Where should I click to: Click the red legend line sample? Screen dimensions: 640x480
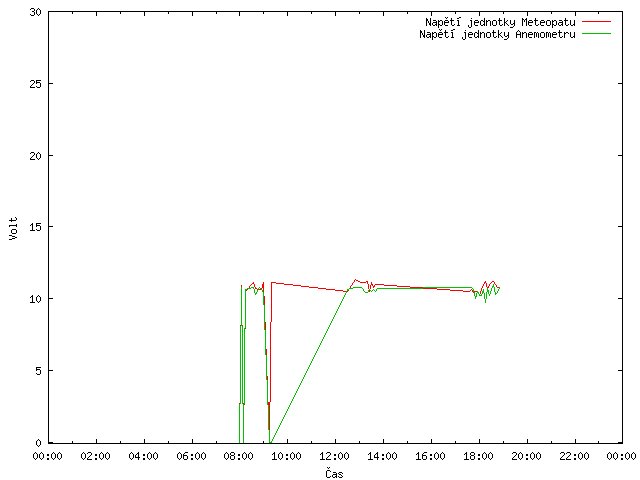point(596,22)
